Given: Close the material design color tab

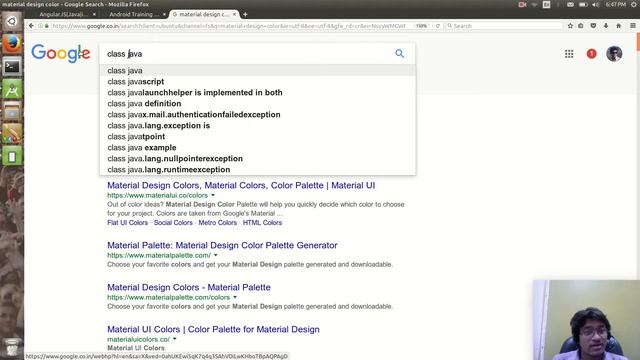Looking at the screenshot, I should 234,14.
